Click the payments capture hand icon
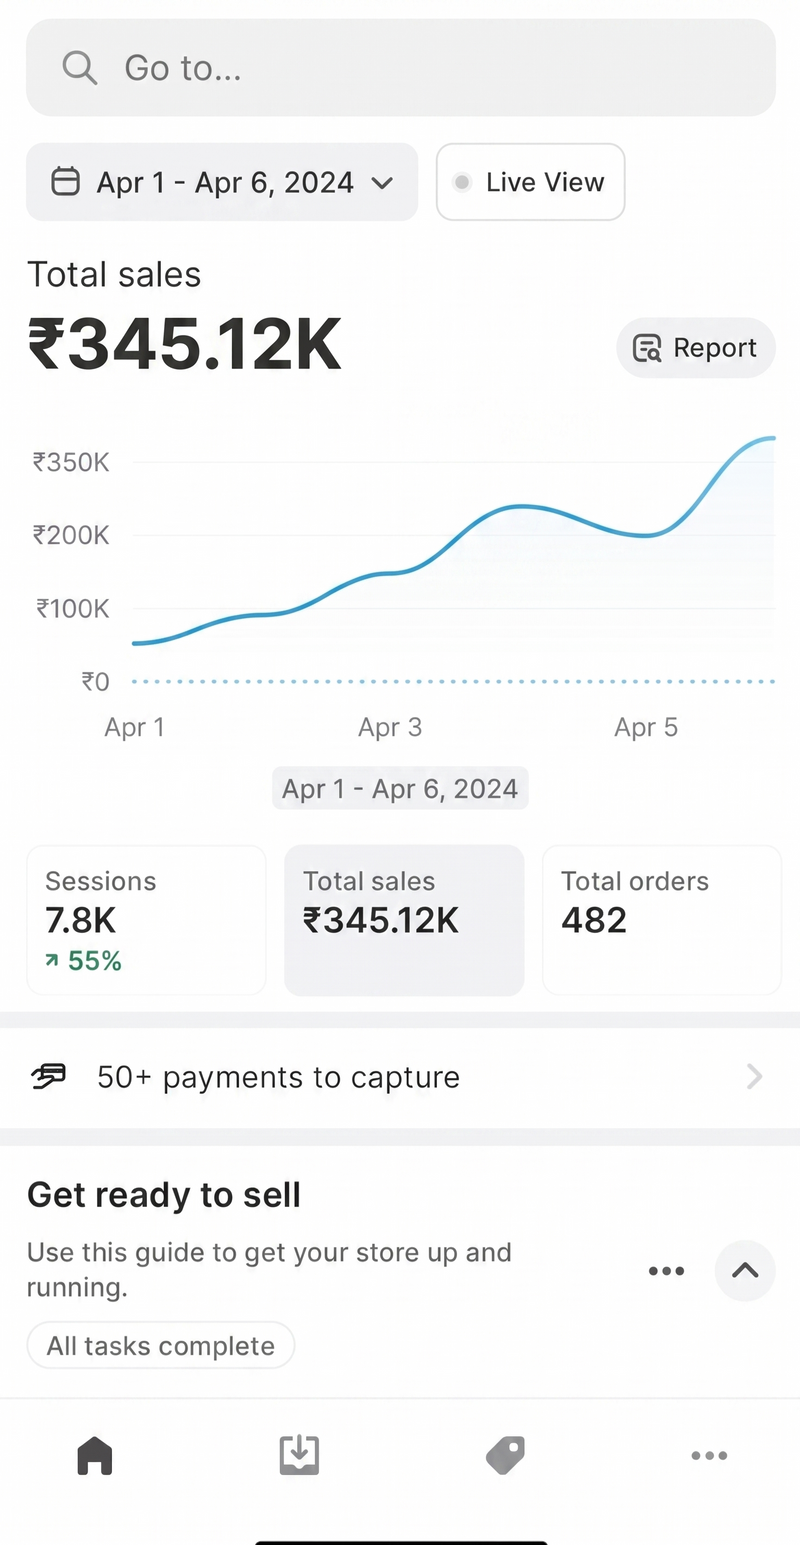The height and width of the screenshot is (1545, 800). point(49,1076)
